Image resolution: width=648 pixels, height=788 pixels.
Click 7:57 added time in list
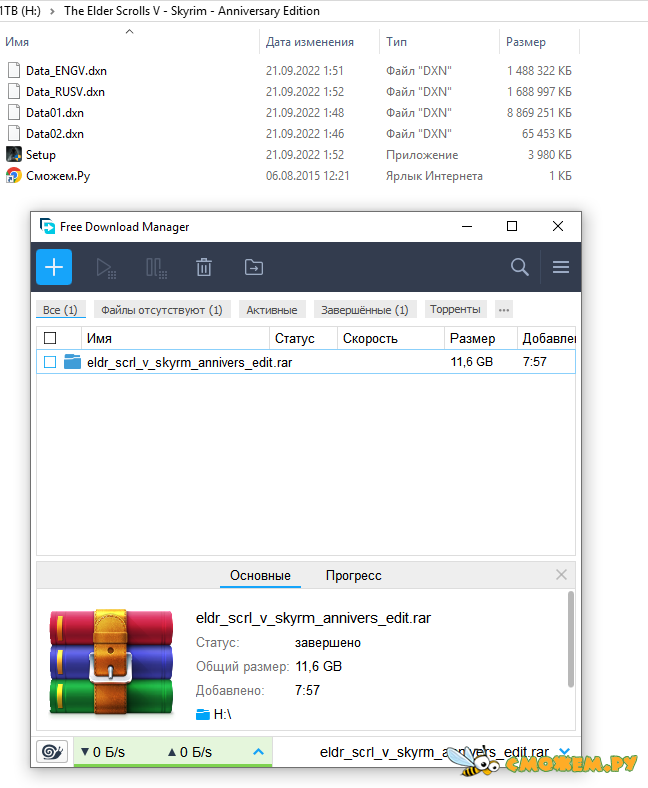[x=534, y=362]
